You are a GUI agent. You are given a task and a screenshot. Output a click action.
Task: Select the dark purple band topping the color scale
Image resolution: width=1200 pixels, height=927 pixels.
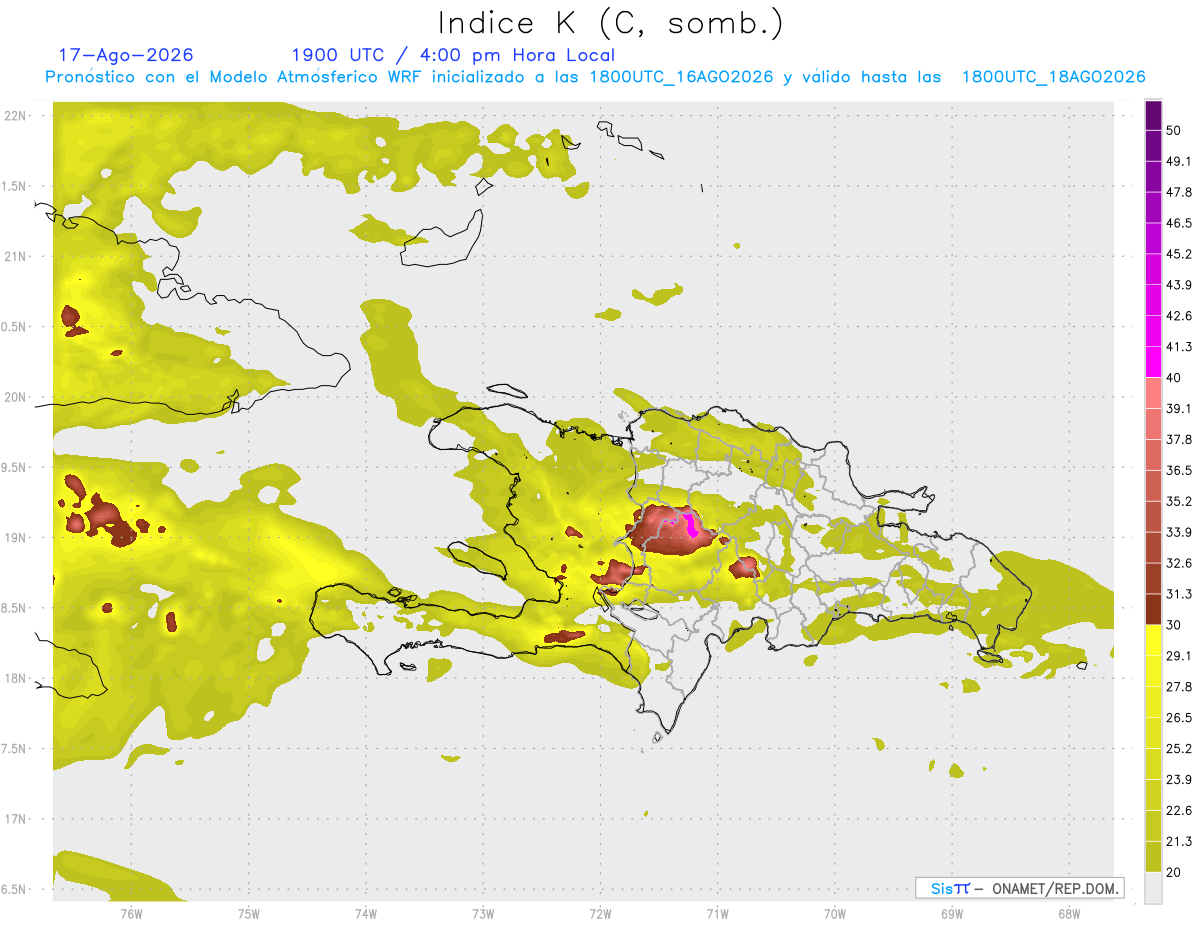click(1153, 115)
